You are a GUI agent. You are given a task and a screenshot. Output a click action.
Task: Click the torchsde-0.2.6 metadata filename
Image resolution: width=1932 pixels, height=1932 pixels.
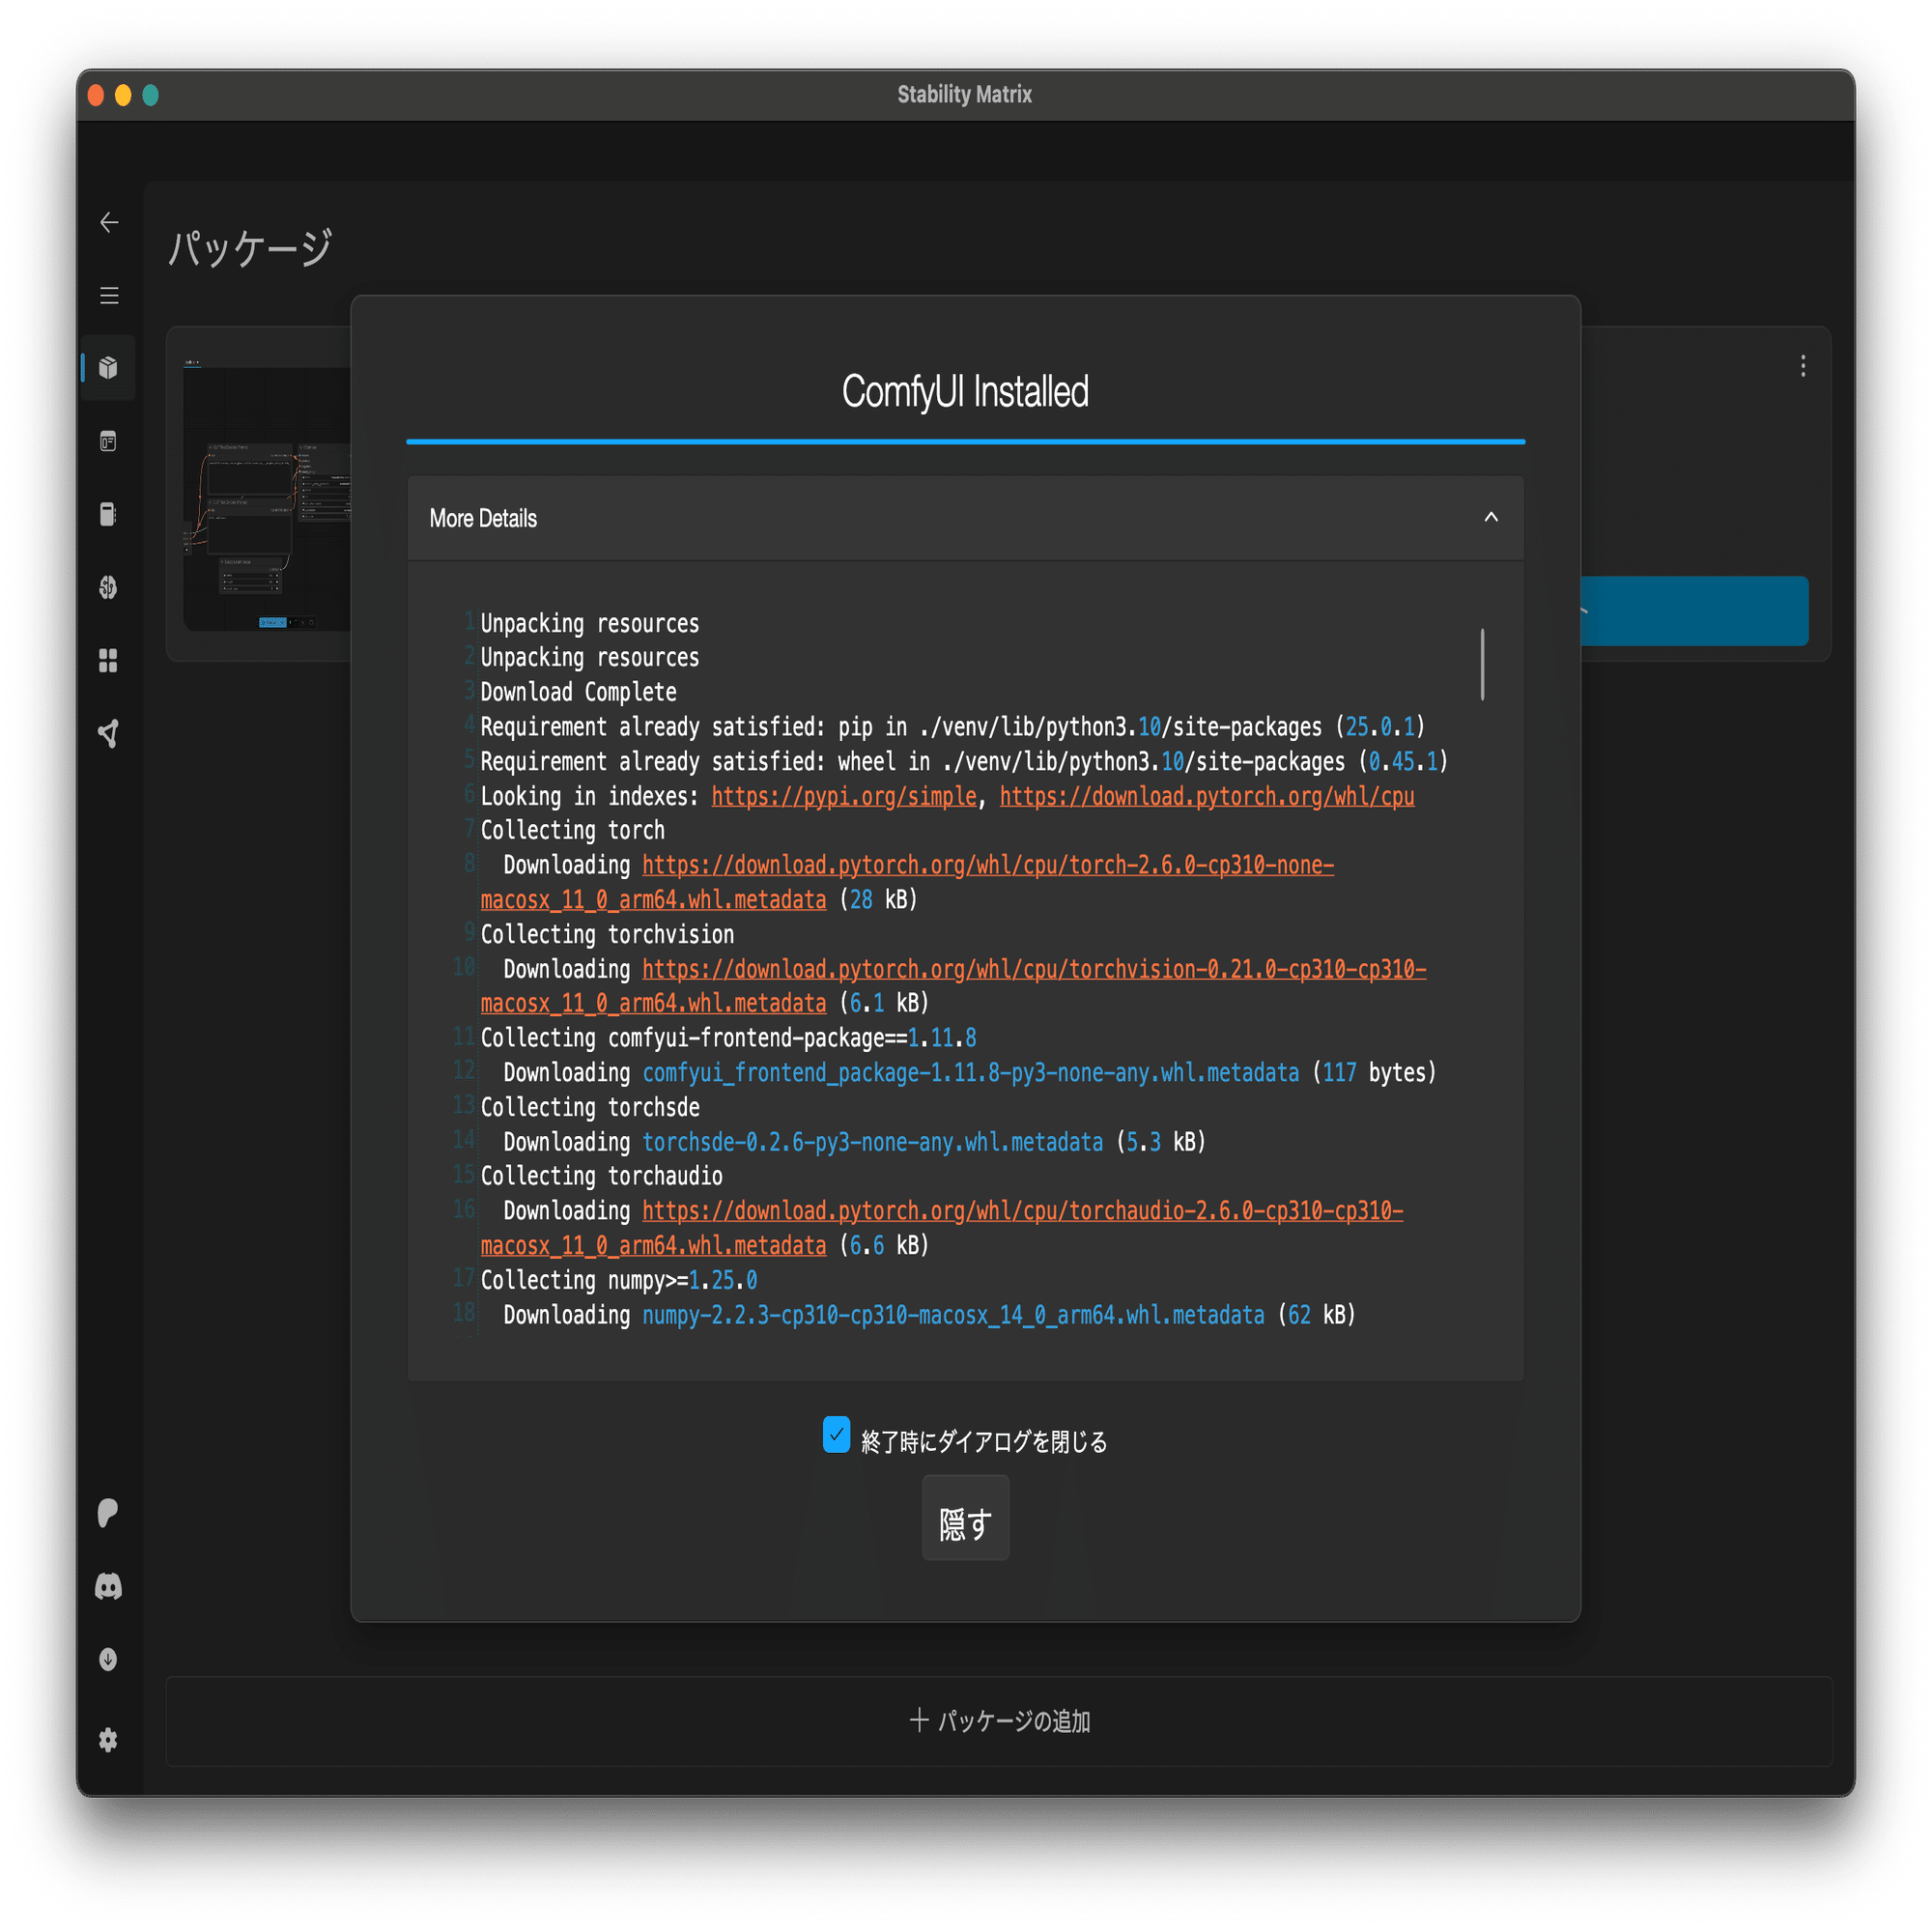(x=872, y=1141)
